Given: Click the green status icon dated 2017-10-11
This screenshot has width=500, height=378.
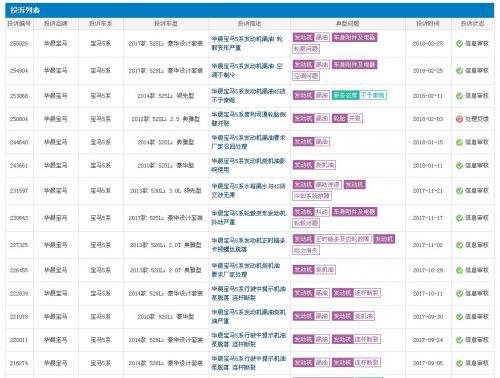Looking at the screenshot, I should [459, 294].
